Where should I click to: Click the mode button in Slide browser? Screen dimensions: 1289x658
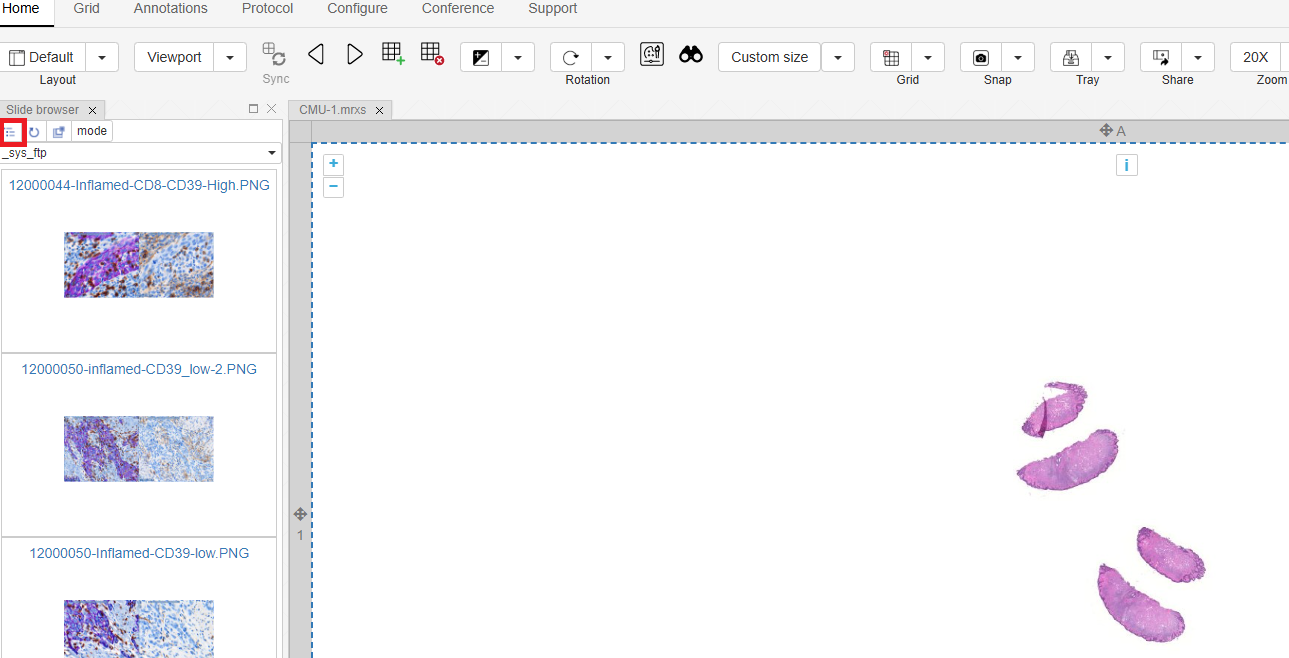[x=92, y=131]
